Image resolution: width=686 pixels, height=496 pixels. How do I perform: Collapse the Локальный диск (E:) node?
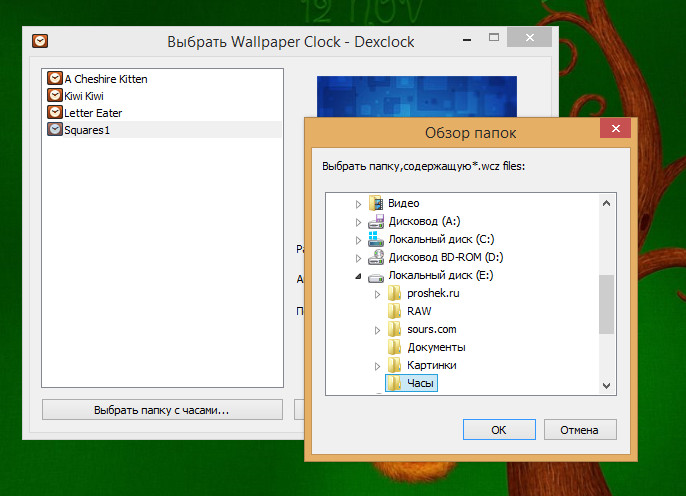(358, 276)
